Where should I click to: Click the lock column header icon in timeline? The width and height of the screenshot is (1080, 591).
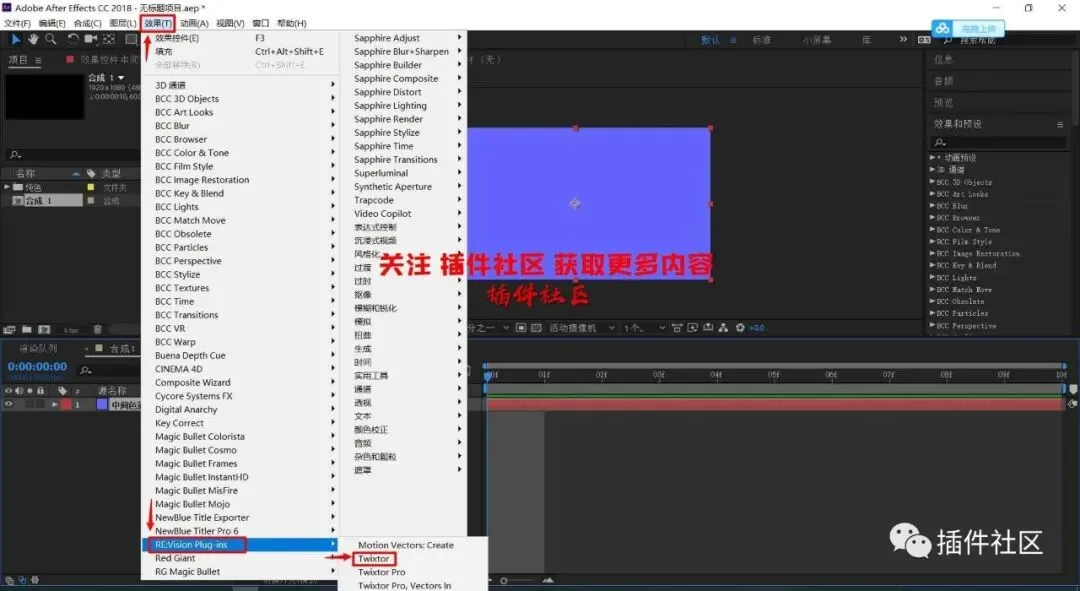[x=41, y=391]
